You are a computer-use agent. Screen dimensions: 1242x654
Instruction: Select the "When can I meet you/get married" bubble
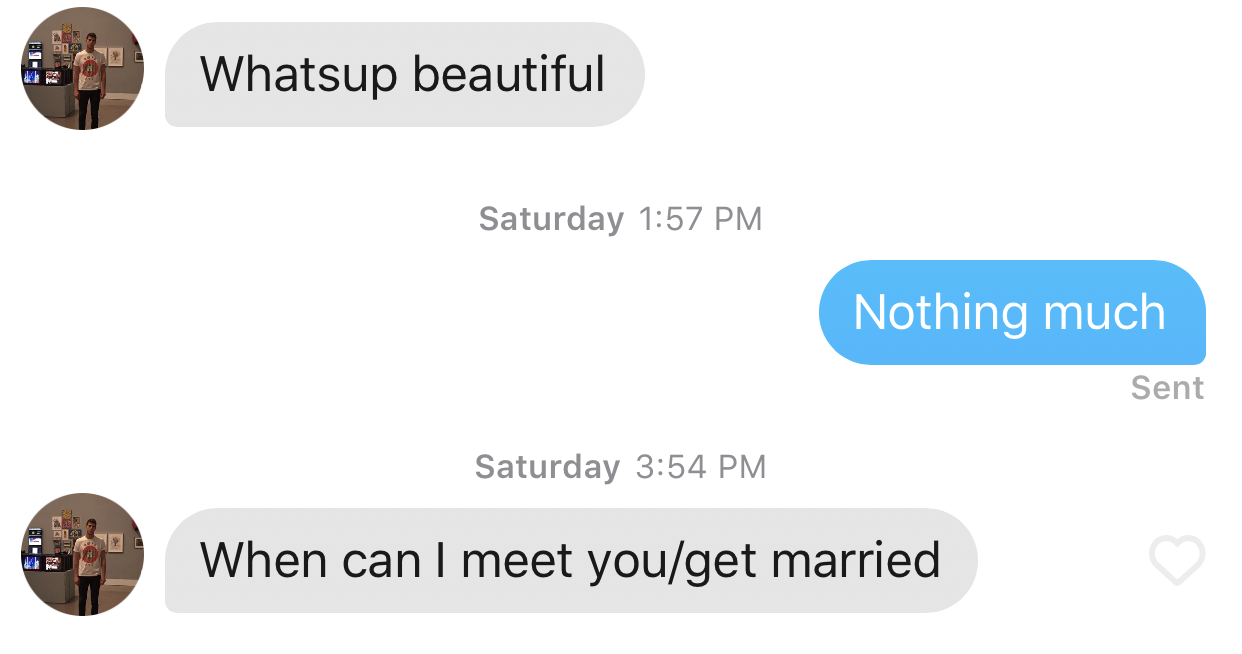click(570, 560)
